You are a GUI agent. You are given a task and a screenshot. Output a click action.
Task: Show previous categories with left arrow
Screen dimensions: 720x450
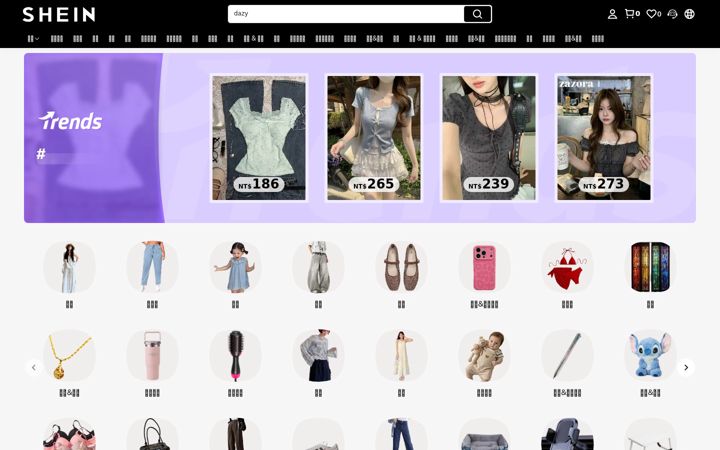click(x=34, y=367)
